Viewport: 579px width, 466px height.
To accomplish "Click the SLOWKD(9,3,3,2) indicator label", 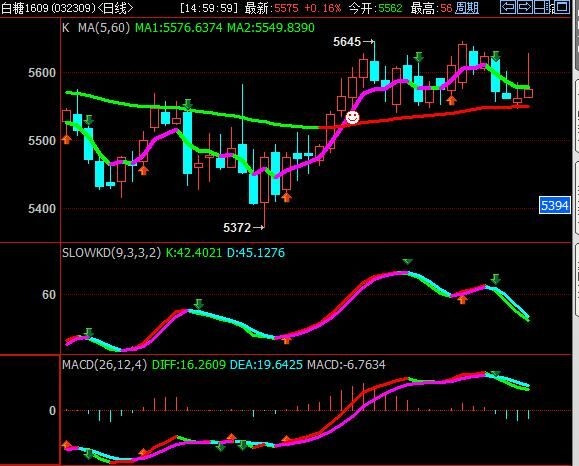I will pos(112,253).
